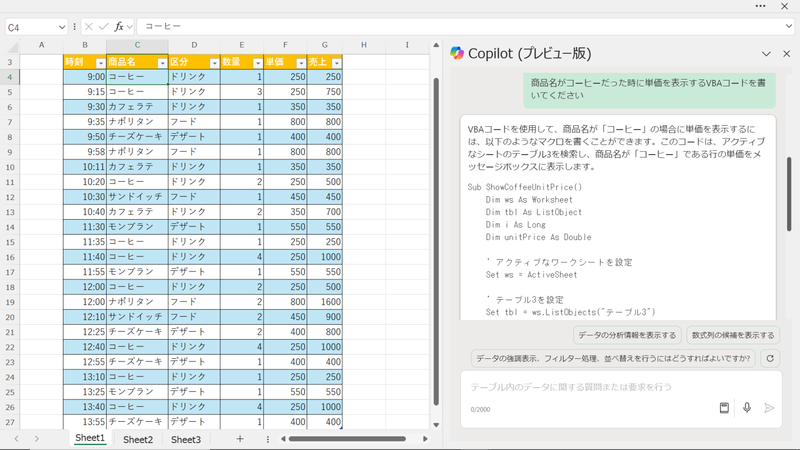
Task: Collapse the Copilot pane with chevron
Action: tap(766, 54)
